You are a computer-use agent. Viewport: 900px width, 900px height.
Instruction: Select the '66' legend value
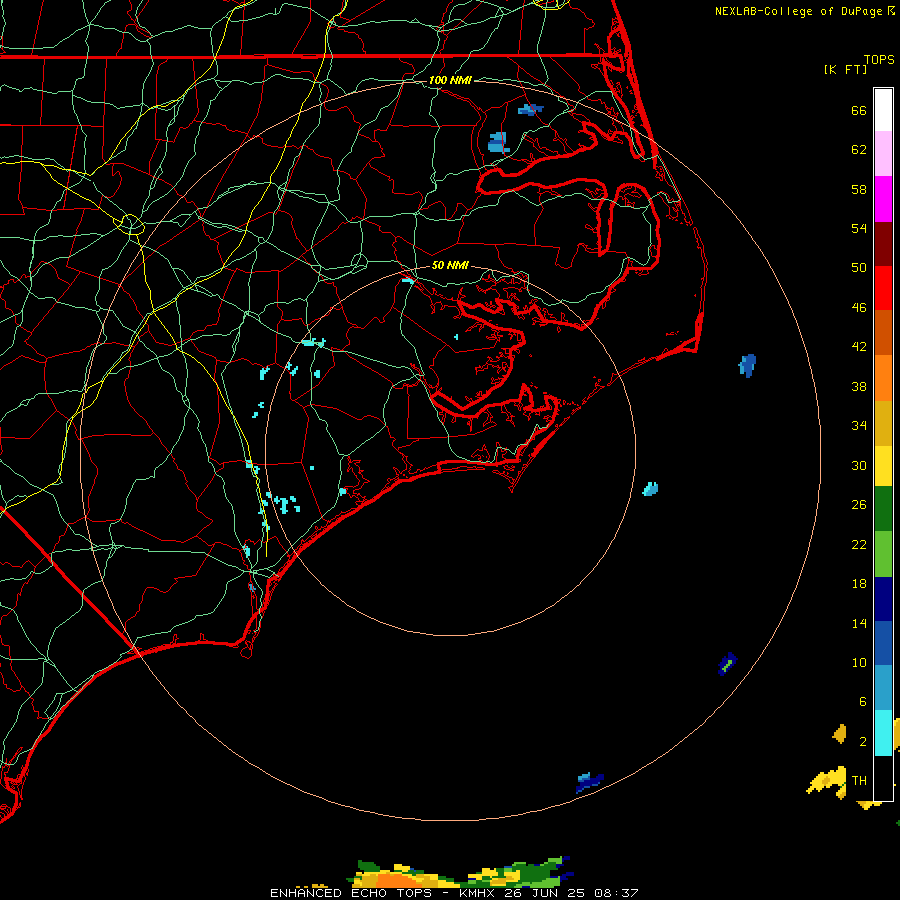pyautogui.click(x=859, y=110)
